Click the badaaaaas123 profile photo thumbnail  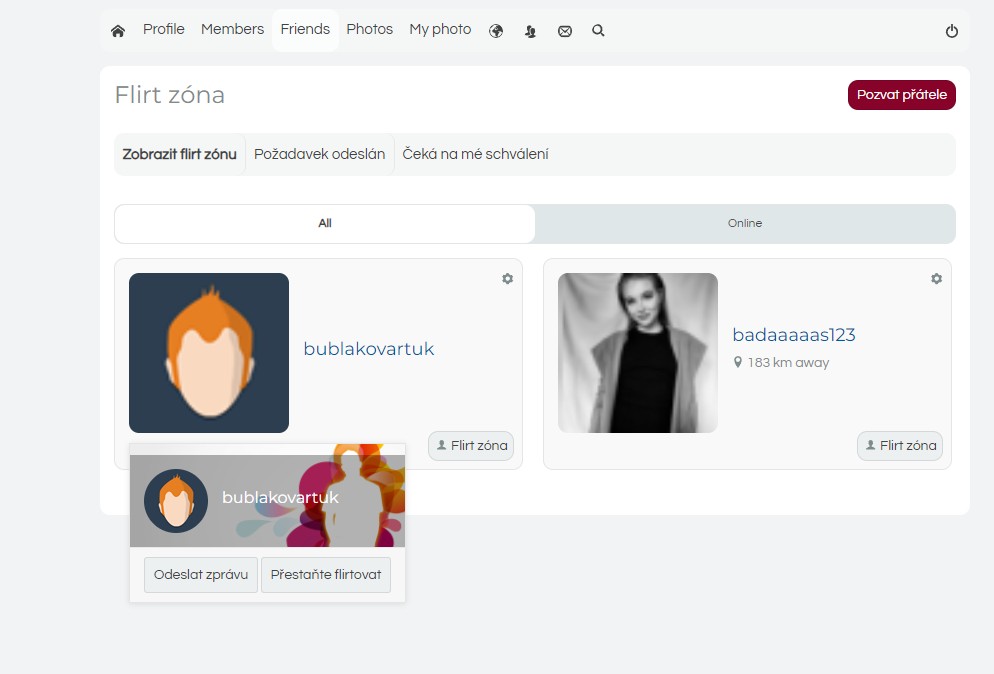point(638,353)
